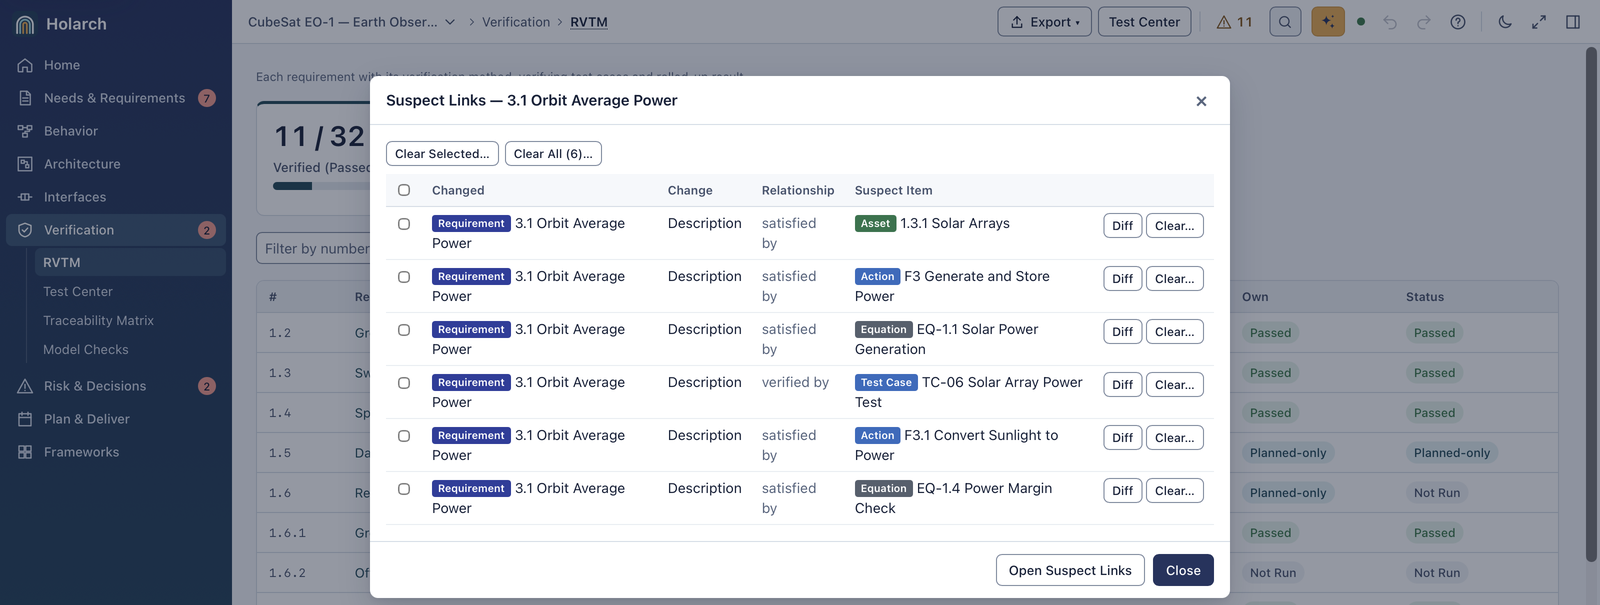Click the Filter by number input field
This screenshot has height=605, width=1600.
click(314, 249)
